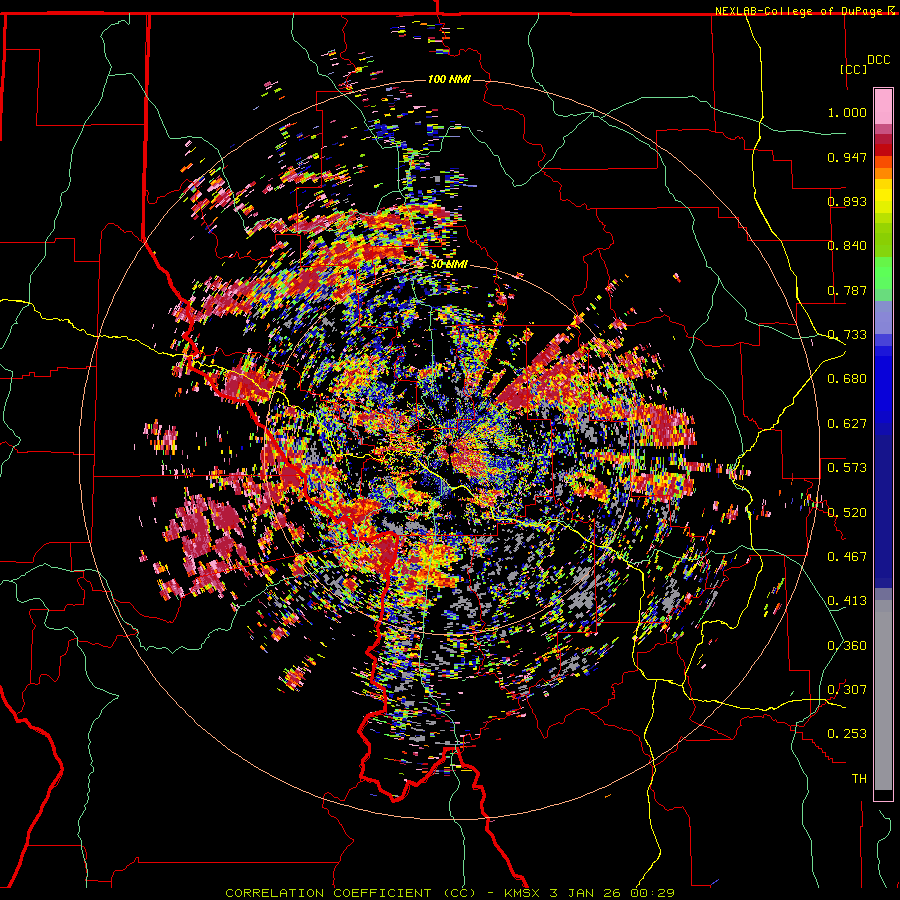This screenshot has width=900, height=900.
Task: Select the gray color bar segment
Action: [x=883, y=695]
